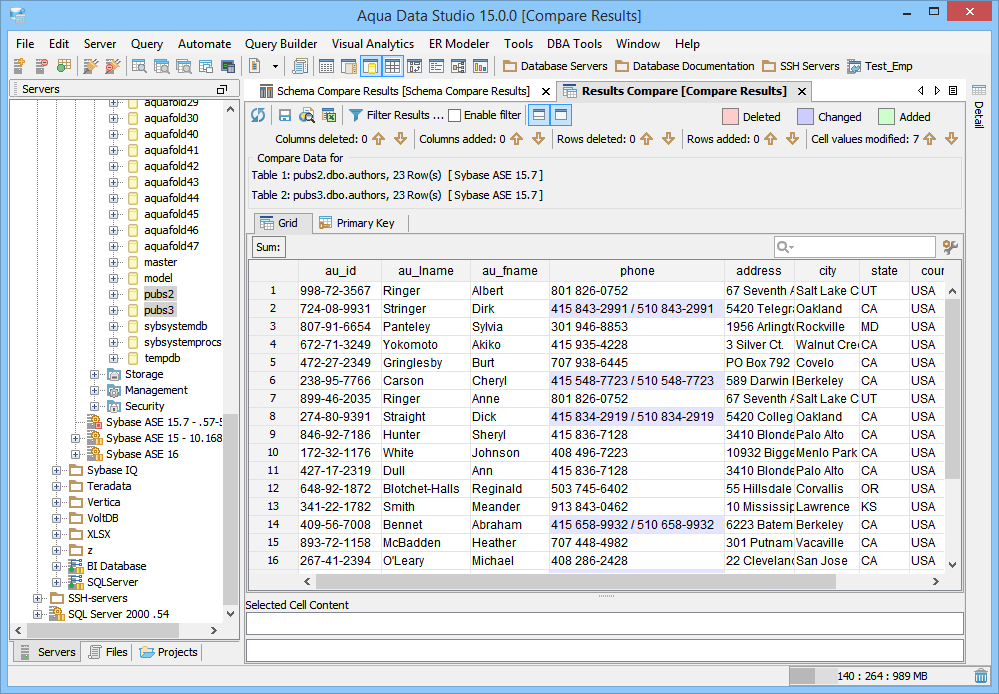Click the highlighted grid table toolbar icon
Viewport: 999px width, 694px height.
(392, 66)
